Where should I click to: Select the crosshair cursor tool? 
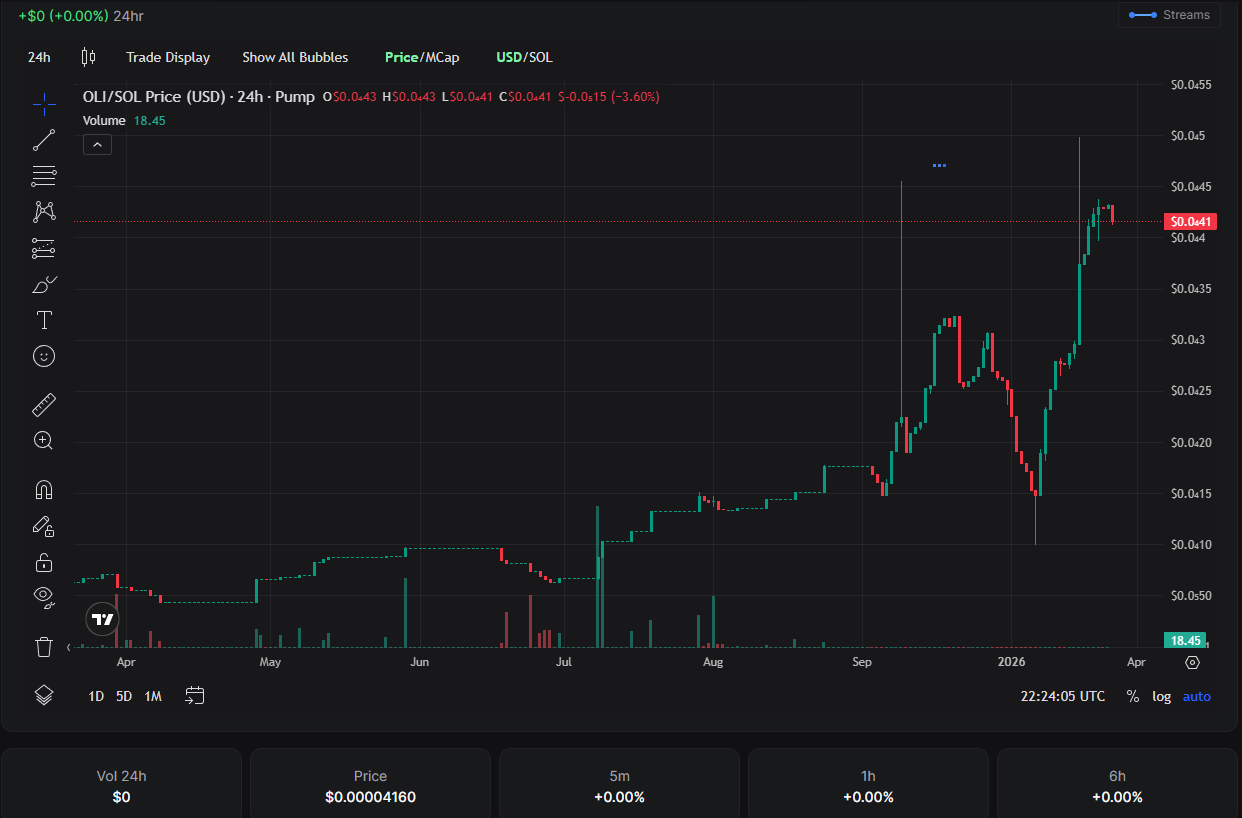tap(44, 102)
